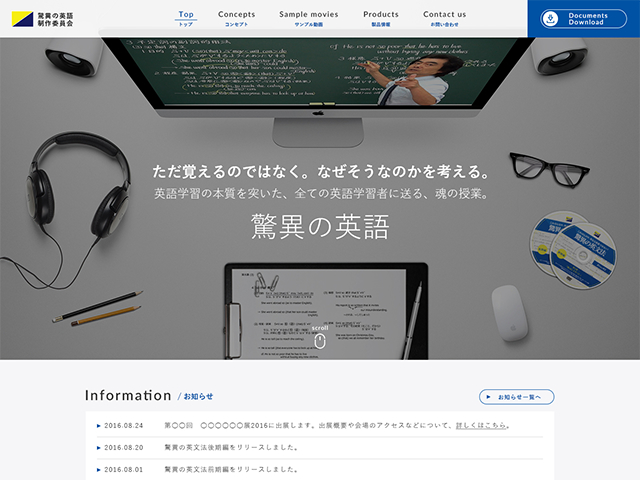Click the 2016.08.24 exhibition news text
The height and width of the screenshot is (480, 640).
(337, 425)
